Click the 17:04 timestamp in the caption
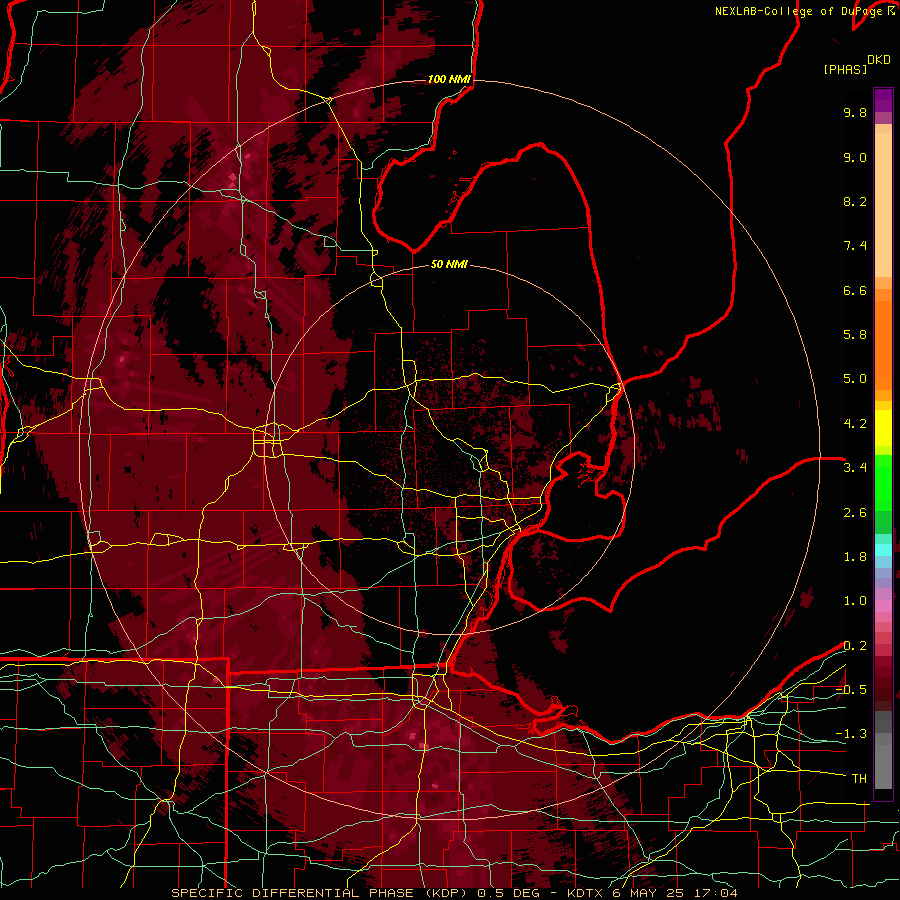900x900 pixels. 717,893
